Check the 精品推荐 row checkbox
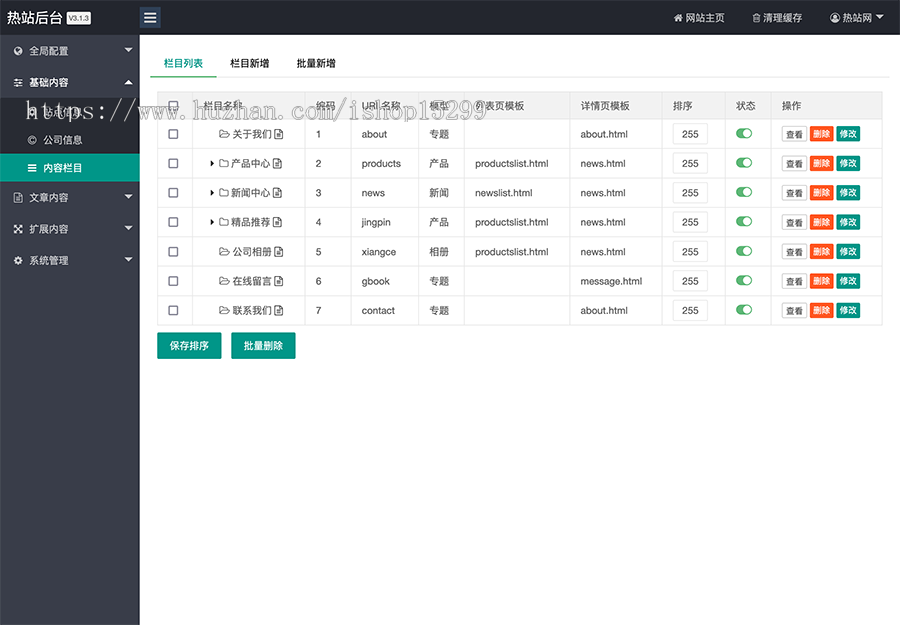900x625 pixels. (173, 222)
